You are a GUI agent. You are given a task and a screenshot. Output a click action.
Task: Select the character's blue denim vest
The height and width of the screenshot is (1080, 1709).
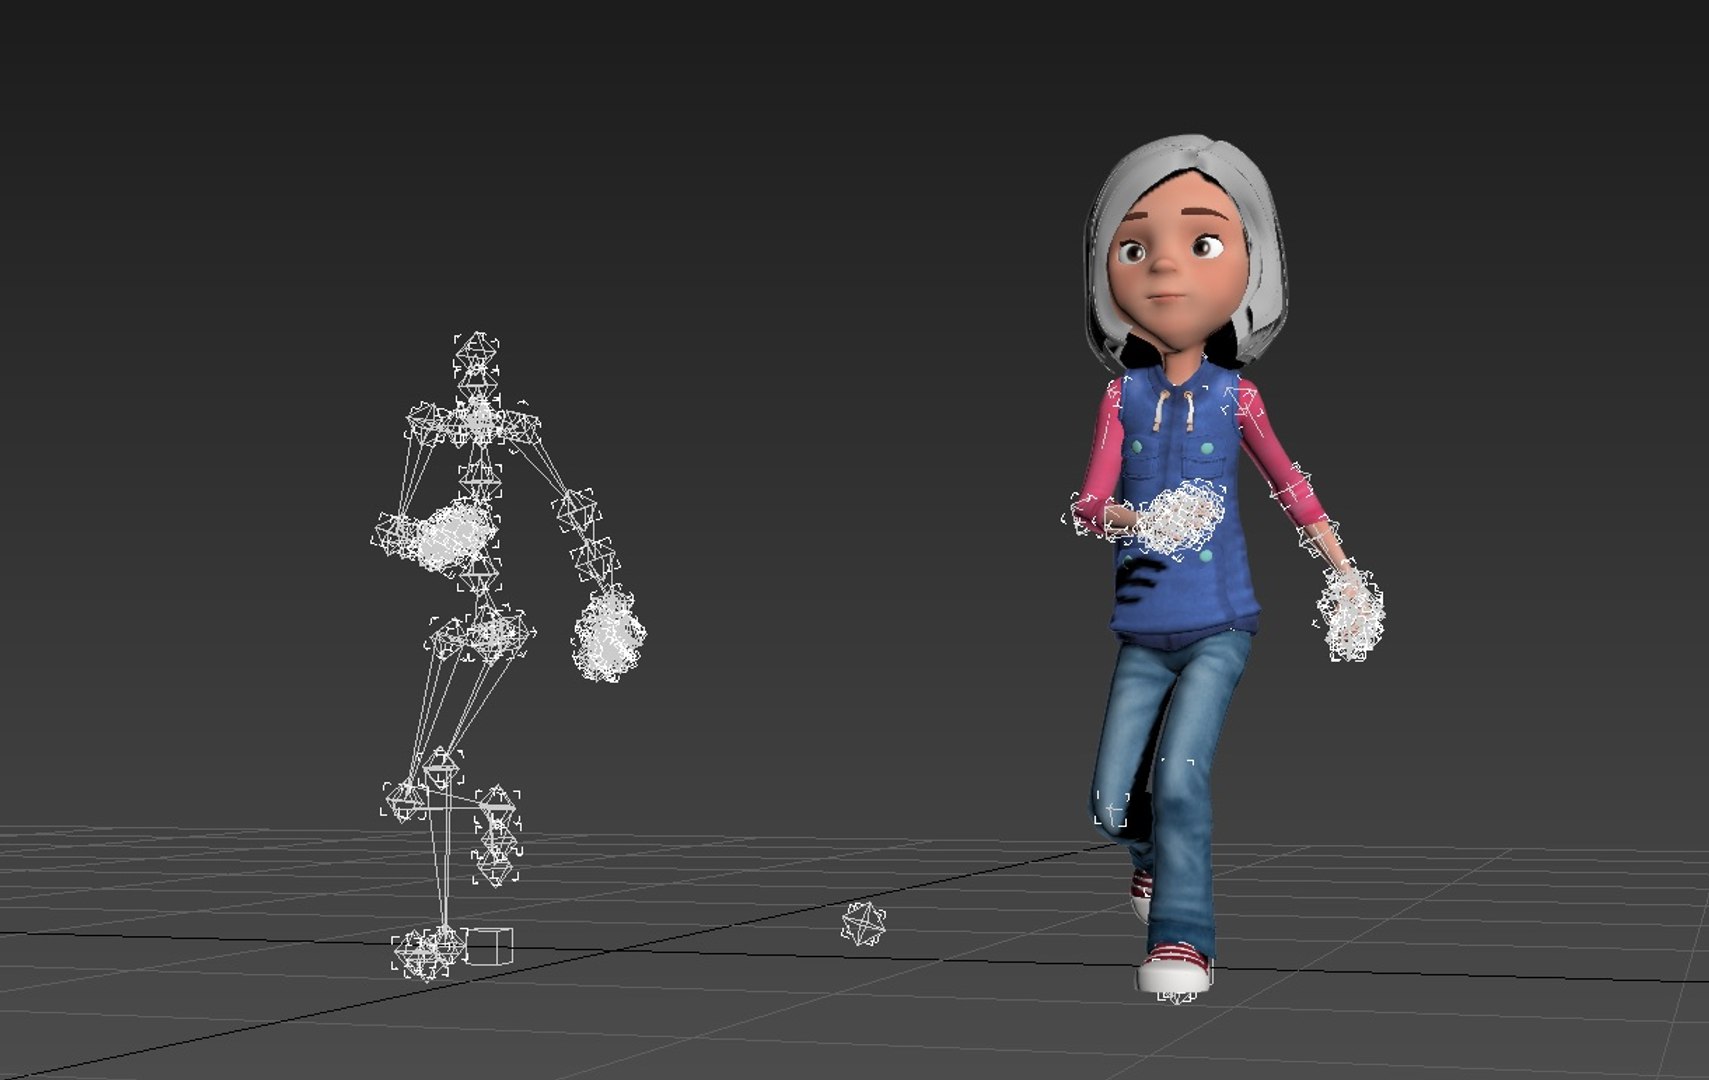1184,505
